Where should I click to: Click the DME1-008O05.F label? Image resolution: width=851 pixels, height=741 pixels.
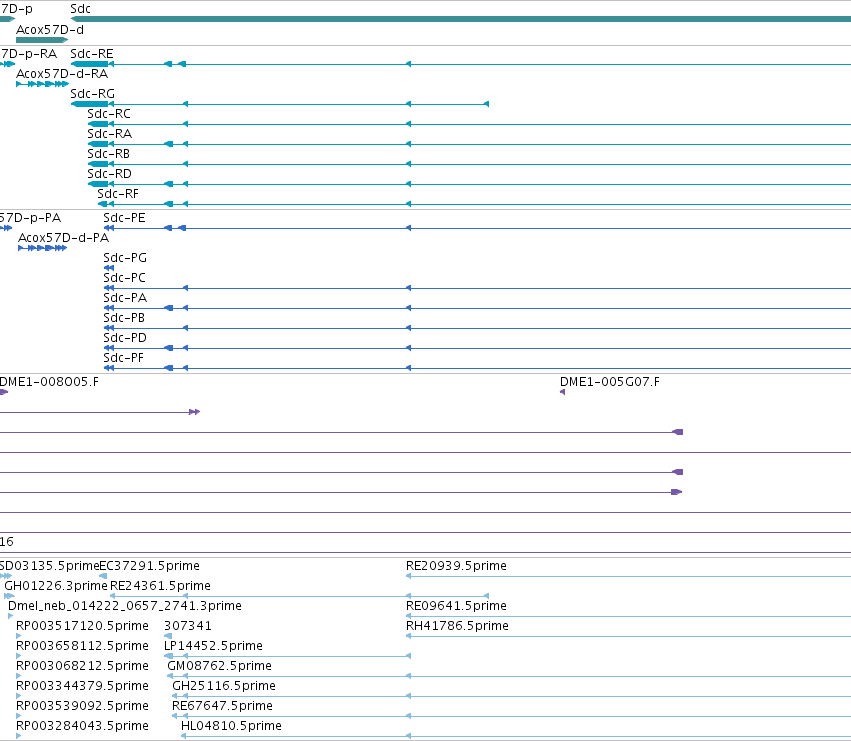[x=49, y=382]
